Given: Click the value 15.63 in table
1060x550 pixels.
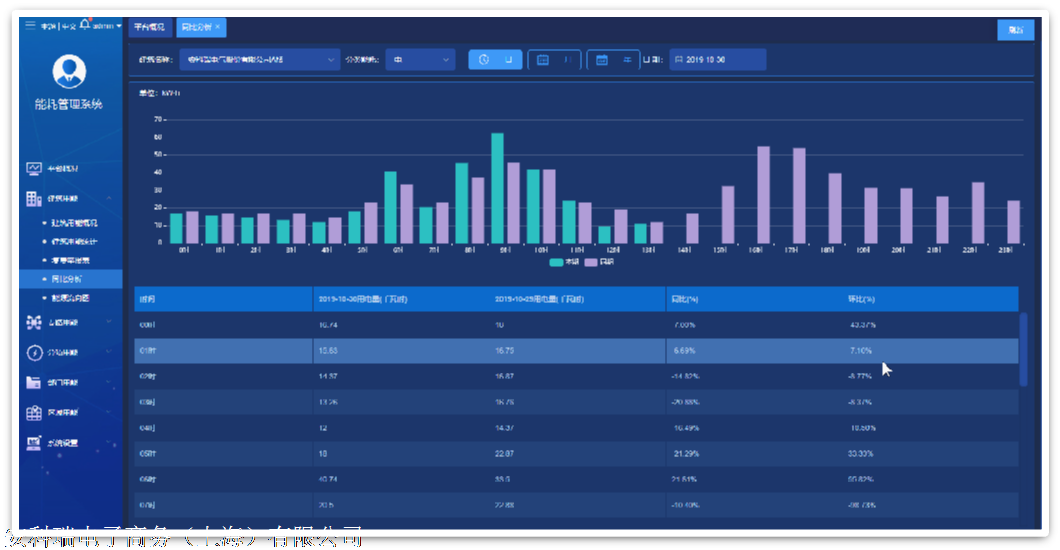Looking at the screenshot, I should coord(328,351).
